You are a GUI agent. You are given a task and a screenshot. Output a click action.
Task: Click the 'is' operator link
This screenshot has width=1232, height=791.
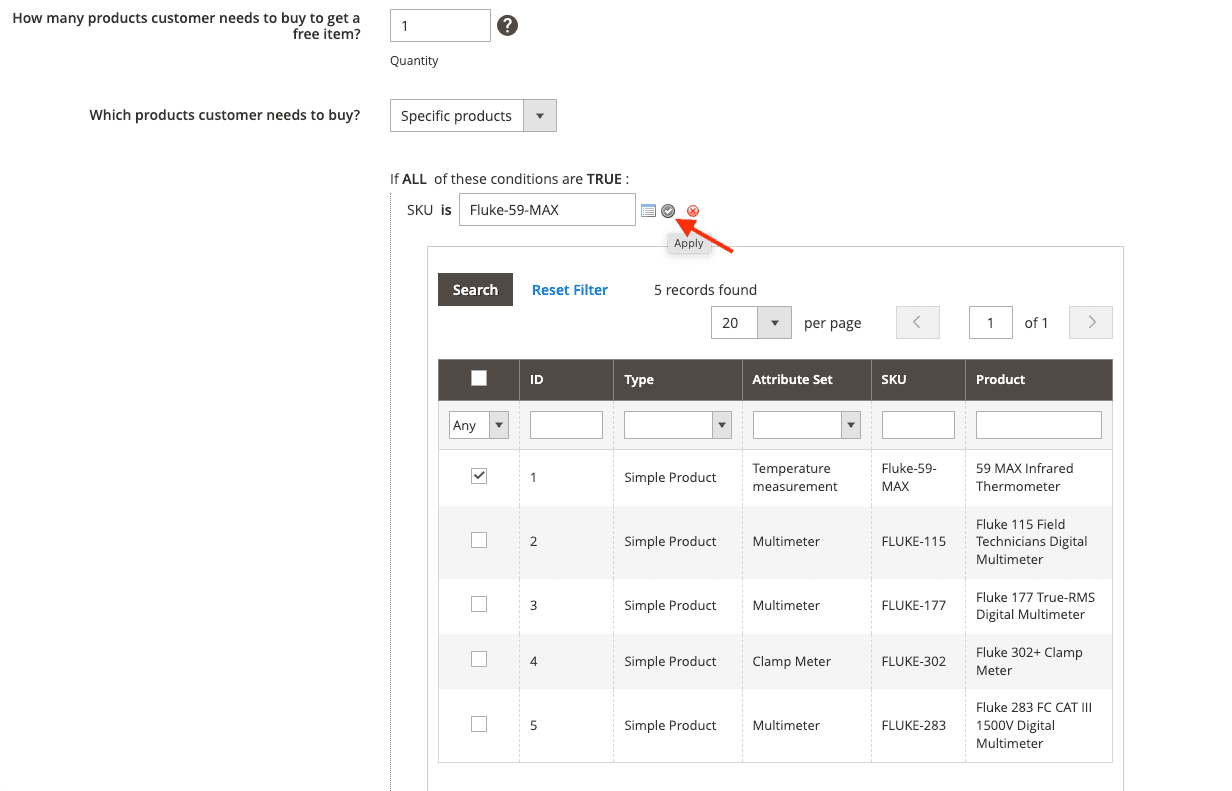point(446,210)
